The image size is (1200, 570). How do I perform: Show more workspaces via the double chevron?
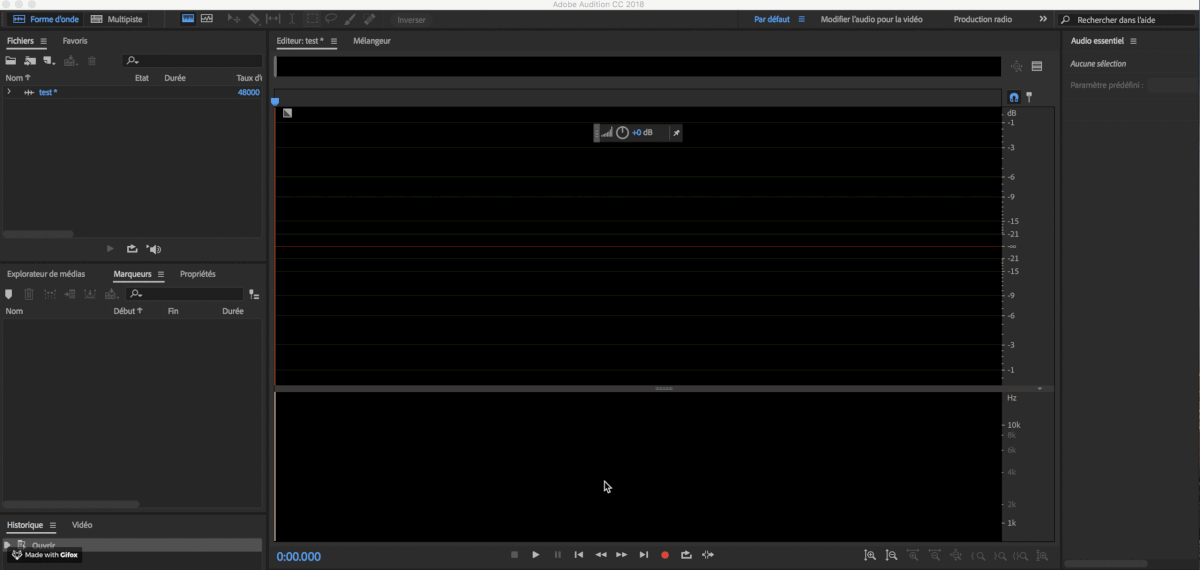(x=1043, y=19)
